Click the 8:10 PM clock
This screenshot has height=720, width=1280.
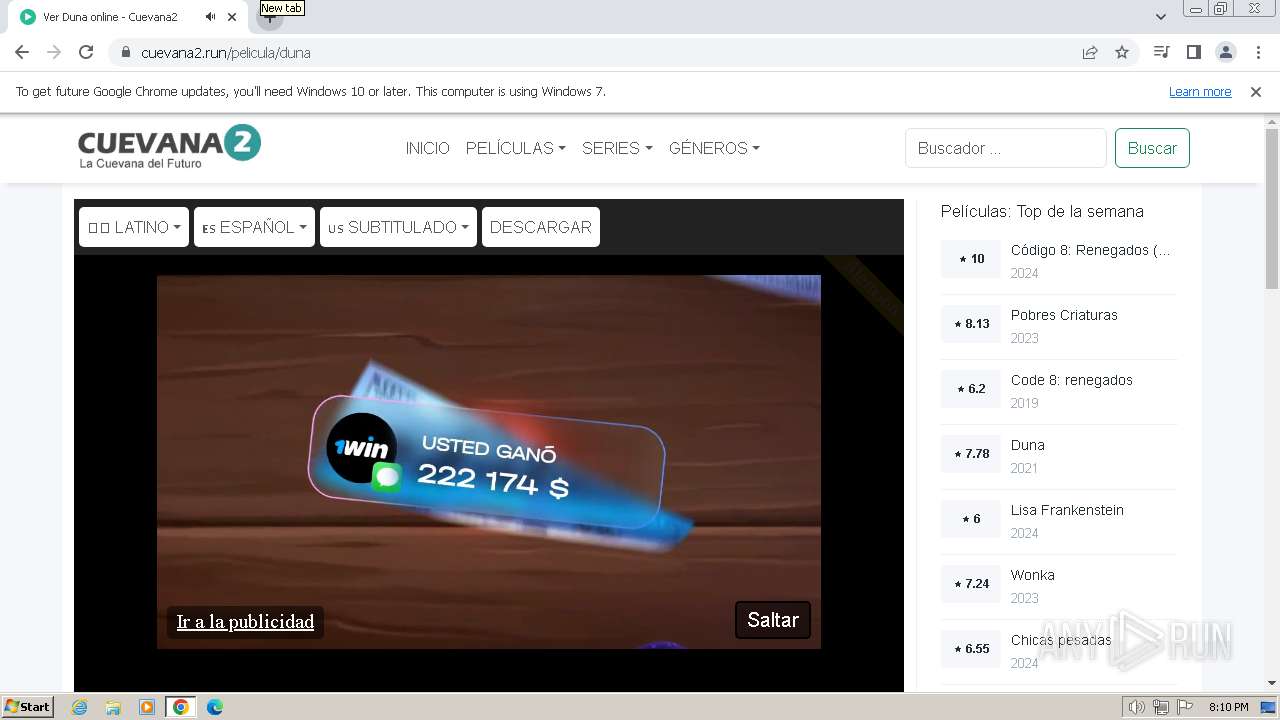pyautogui.click(x=1228, y=707)
